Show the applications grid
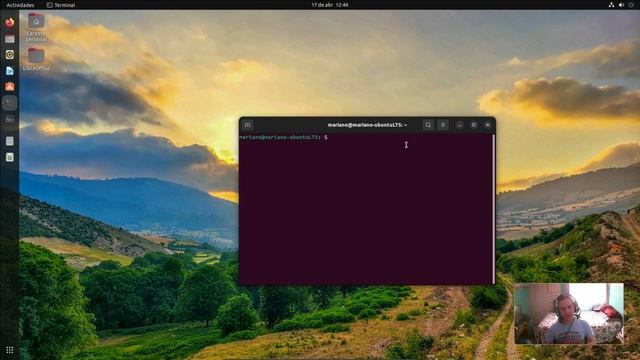The image size is (640, 360). click(x=10, y=350)
